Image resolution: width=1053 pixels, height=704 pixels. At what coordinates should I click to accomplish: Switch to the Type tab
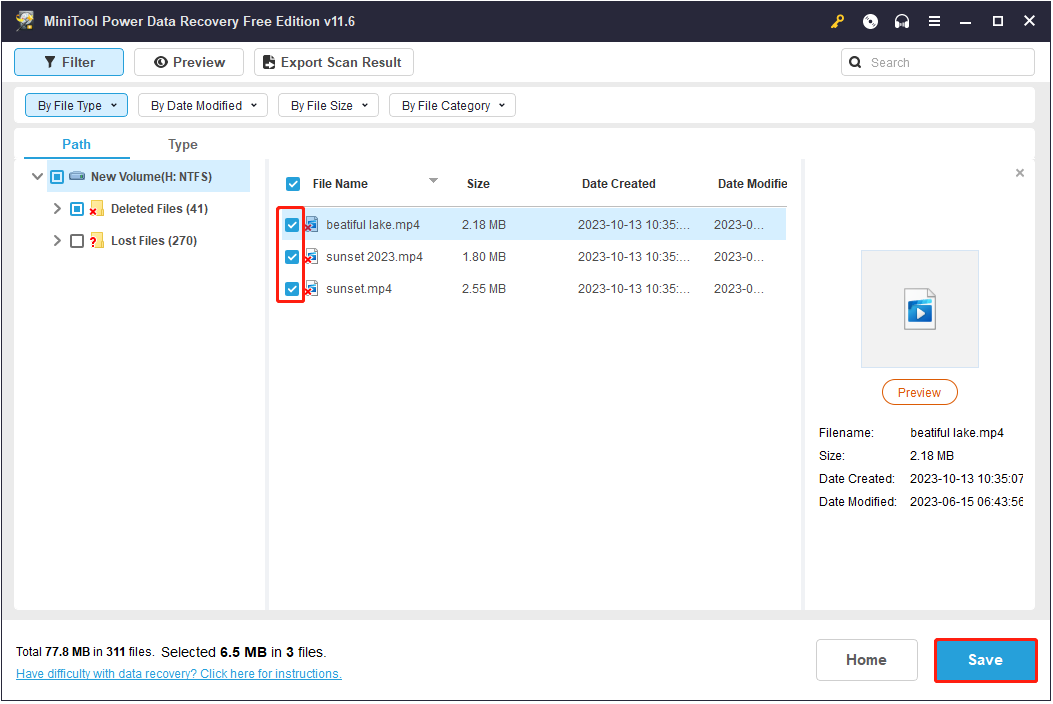[x=183, y=144]
